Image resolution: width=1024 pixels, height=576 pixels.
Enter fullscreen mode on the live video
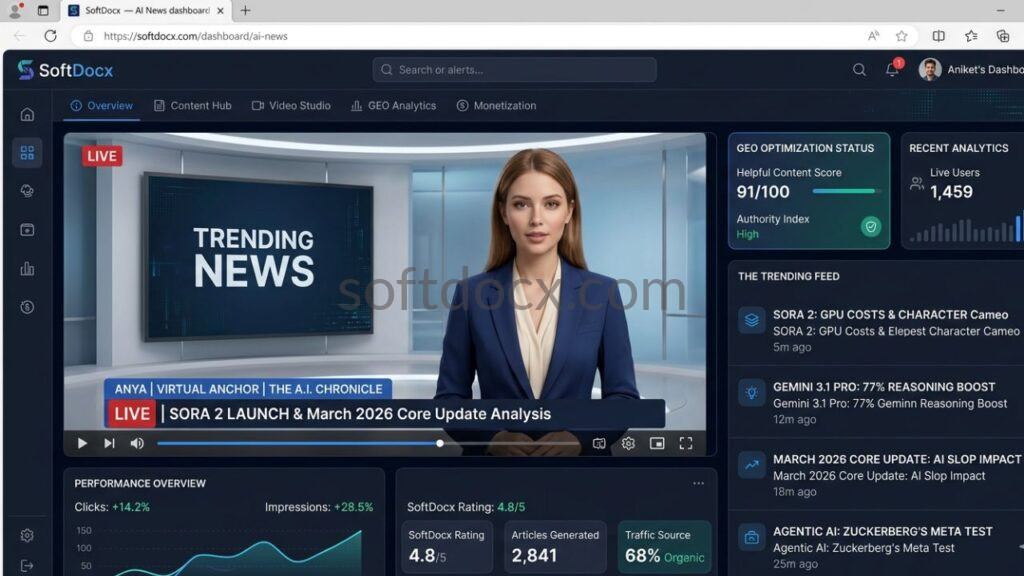pos(686,443)
